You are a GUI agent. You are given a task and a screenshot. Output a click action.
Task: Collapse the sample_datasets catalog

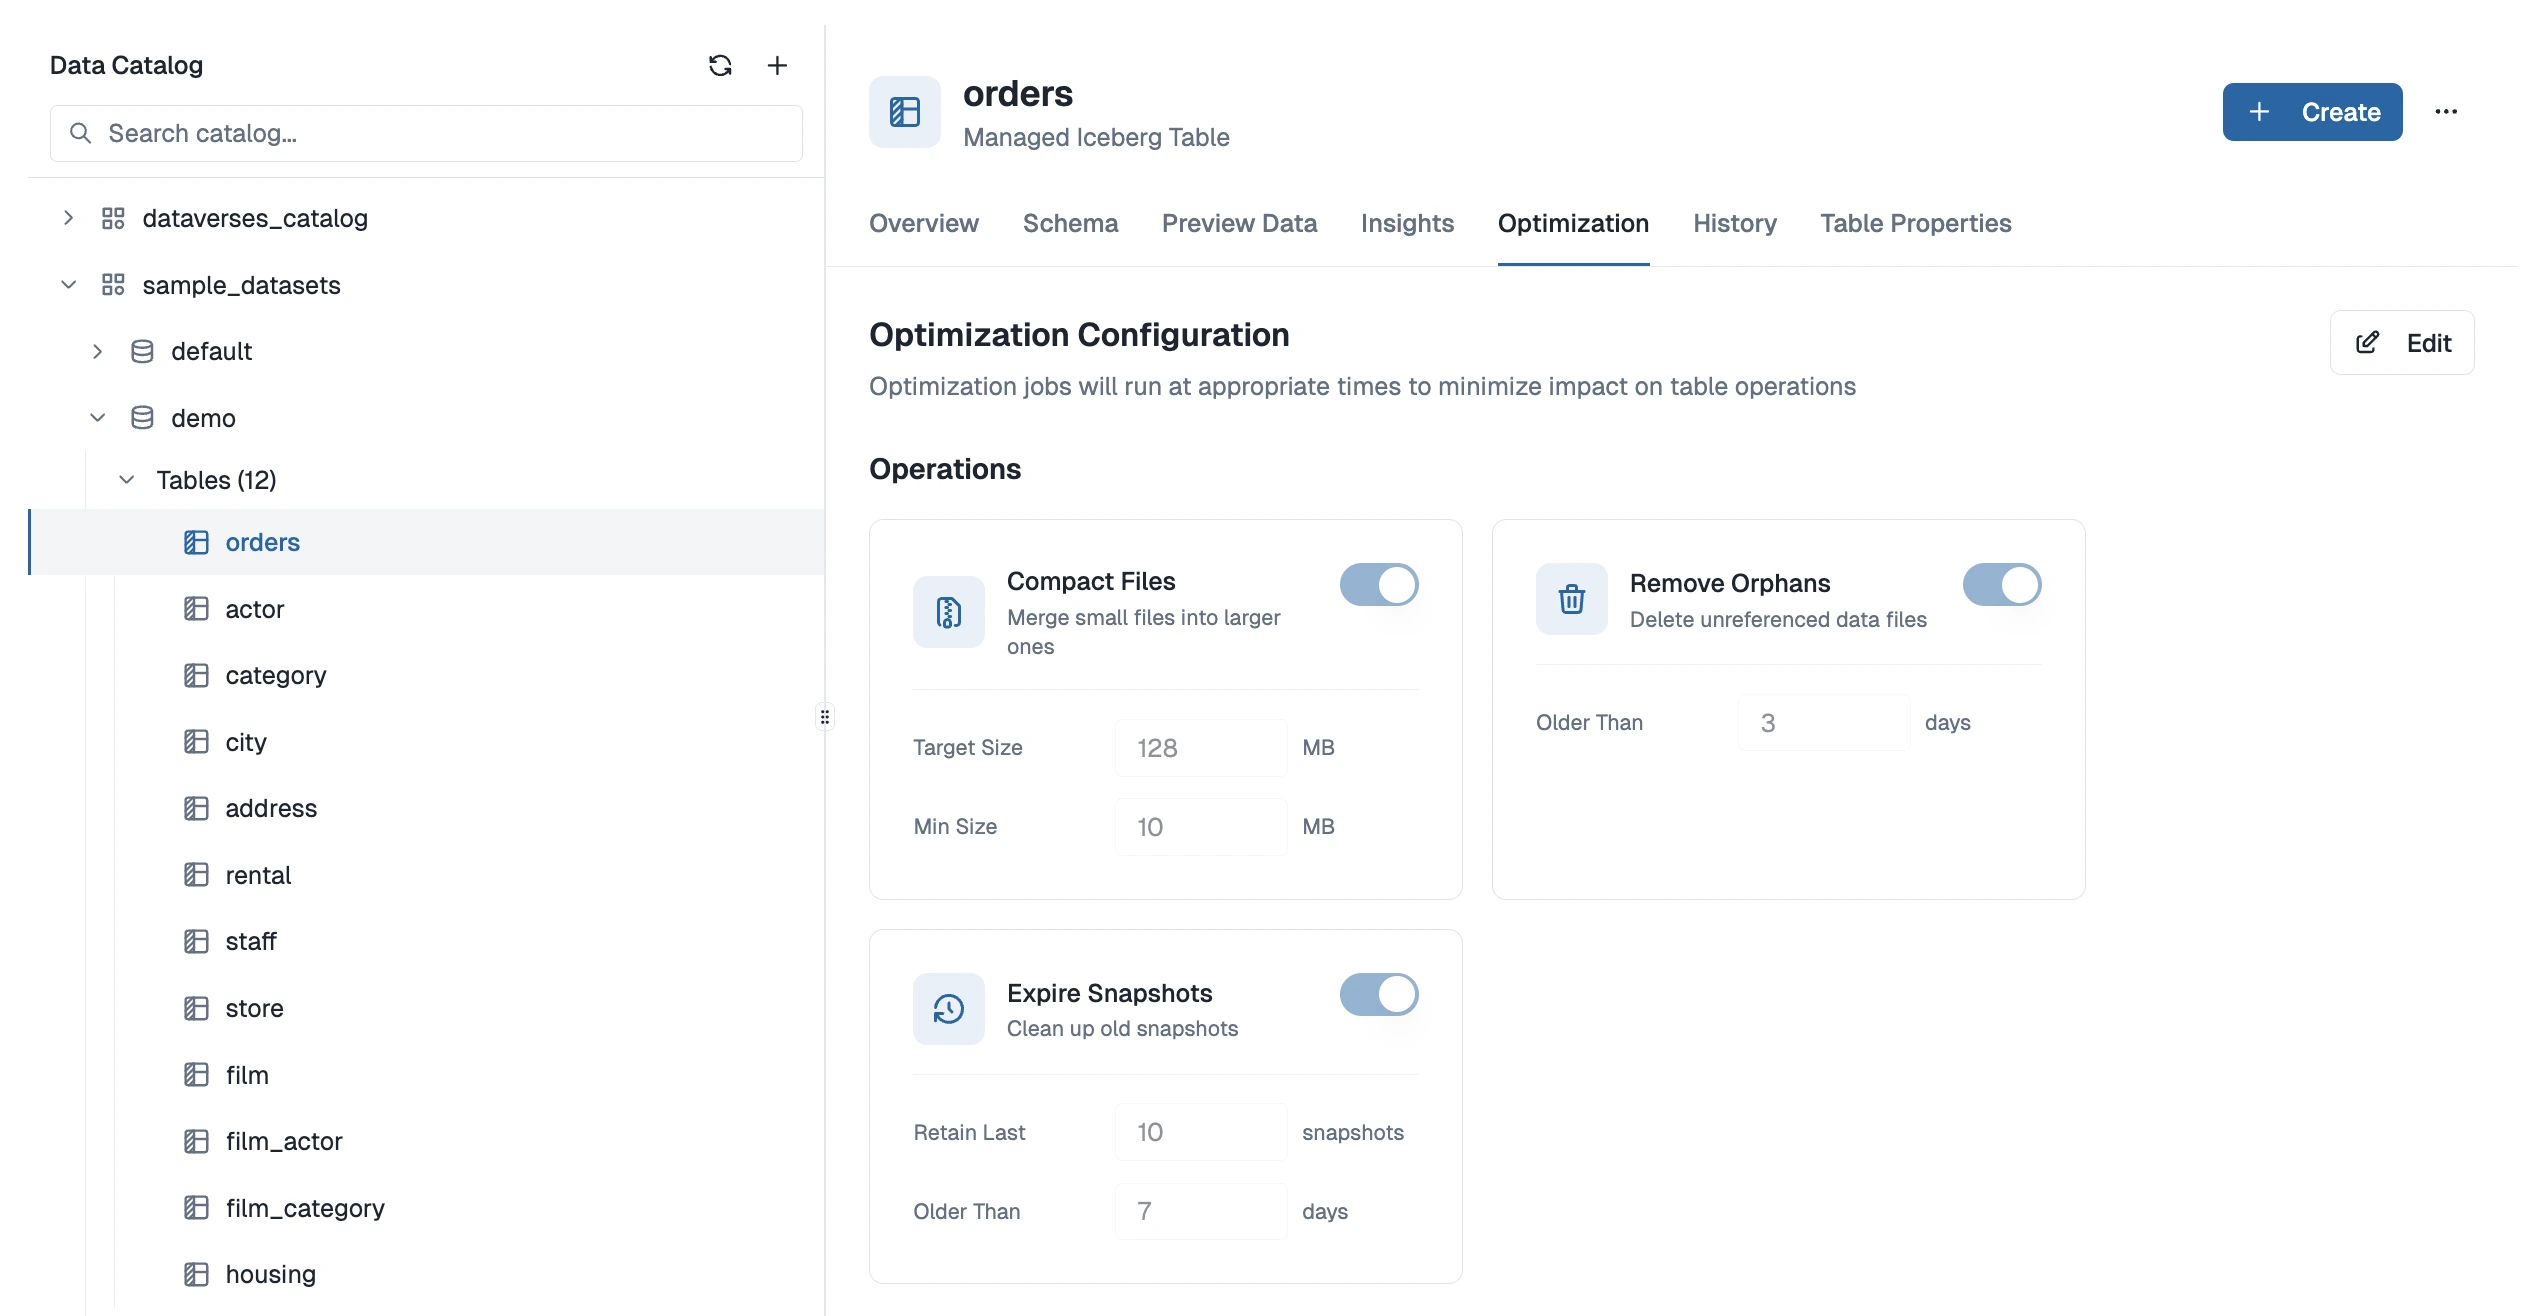[69, 285]
